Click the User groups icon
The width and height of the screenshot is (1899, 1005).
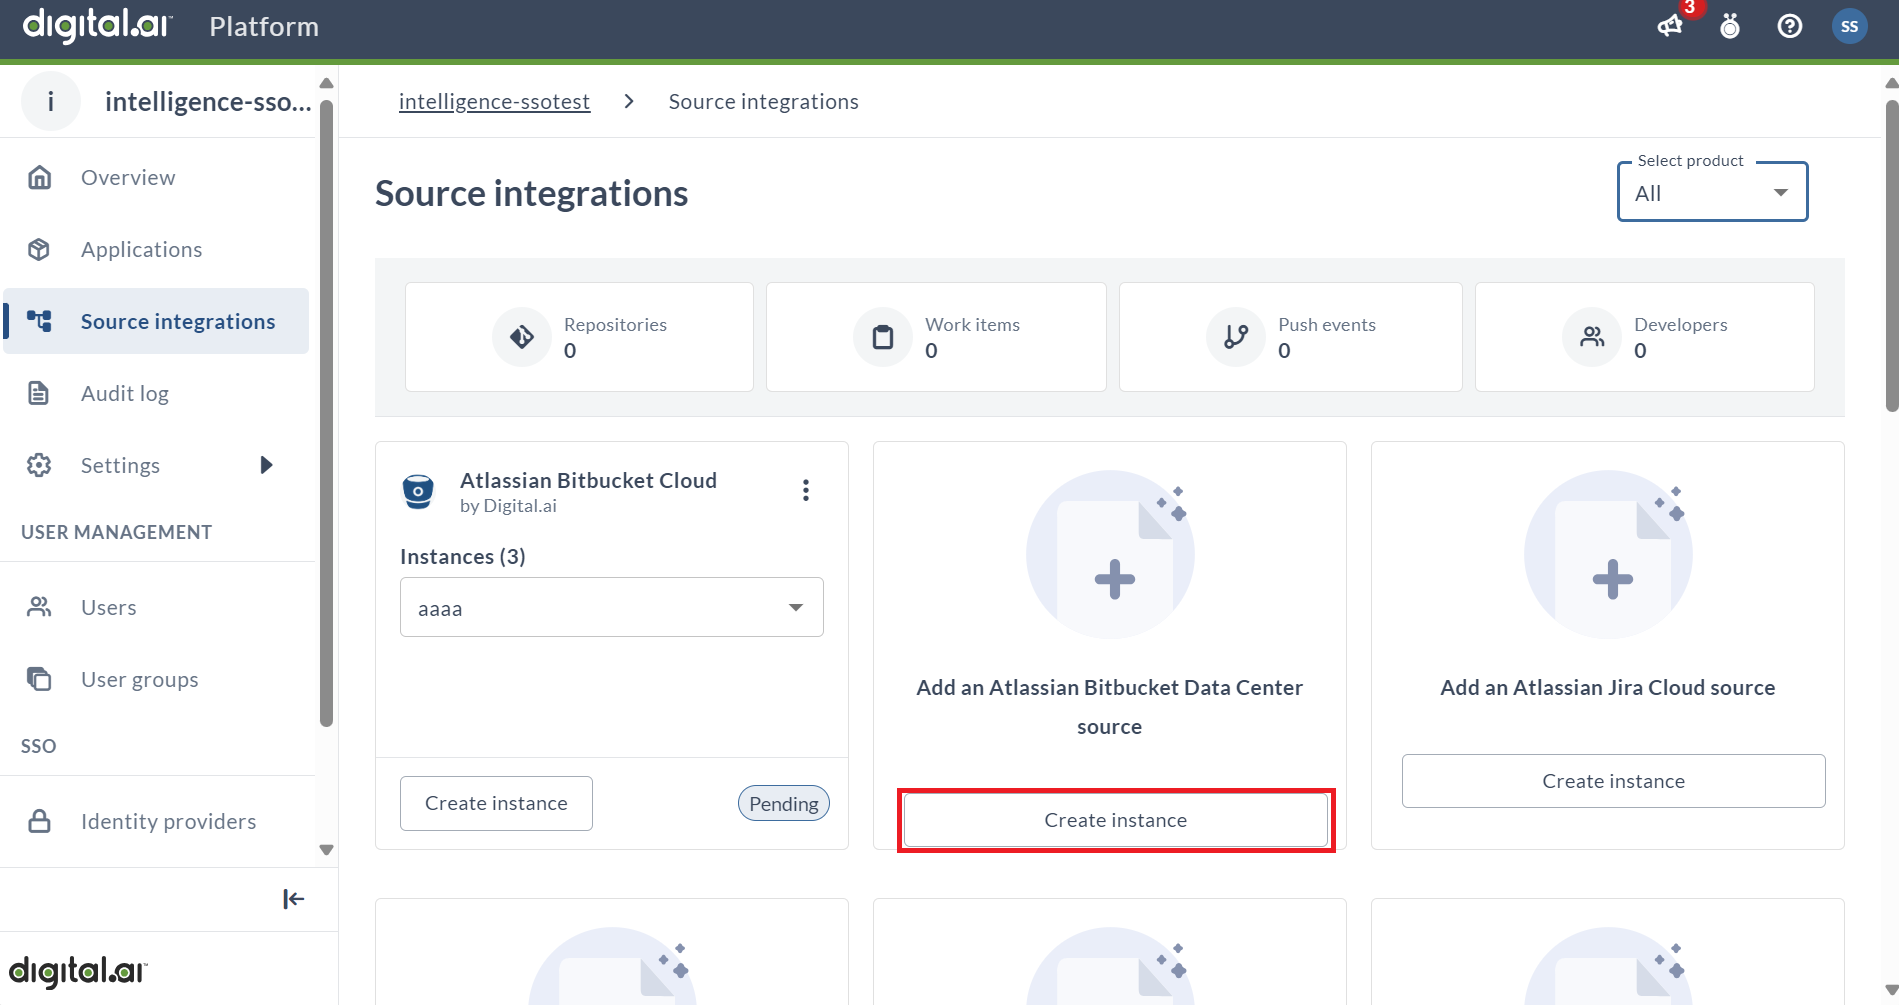pyautogui.click(x=39, y=679)
